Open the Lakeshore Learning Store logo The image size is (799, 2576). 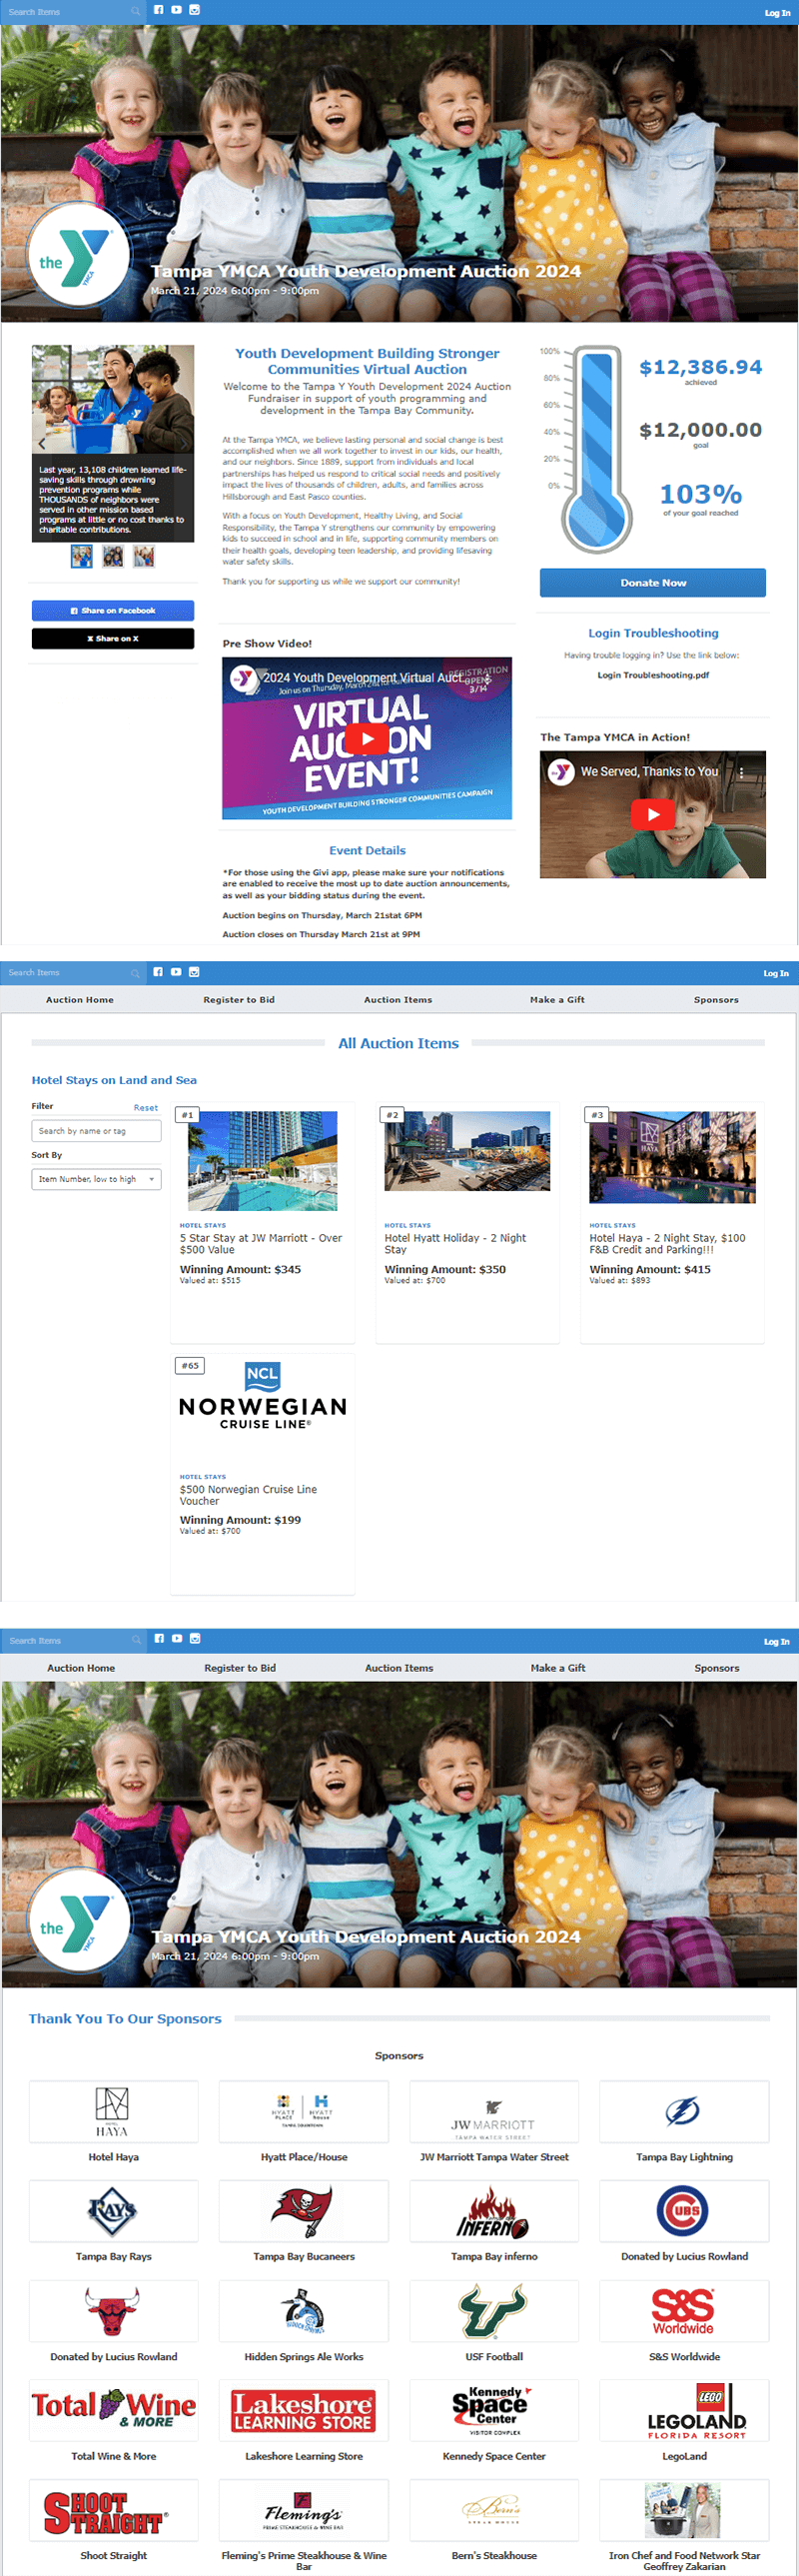[x=303, y=2409]
